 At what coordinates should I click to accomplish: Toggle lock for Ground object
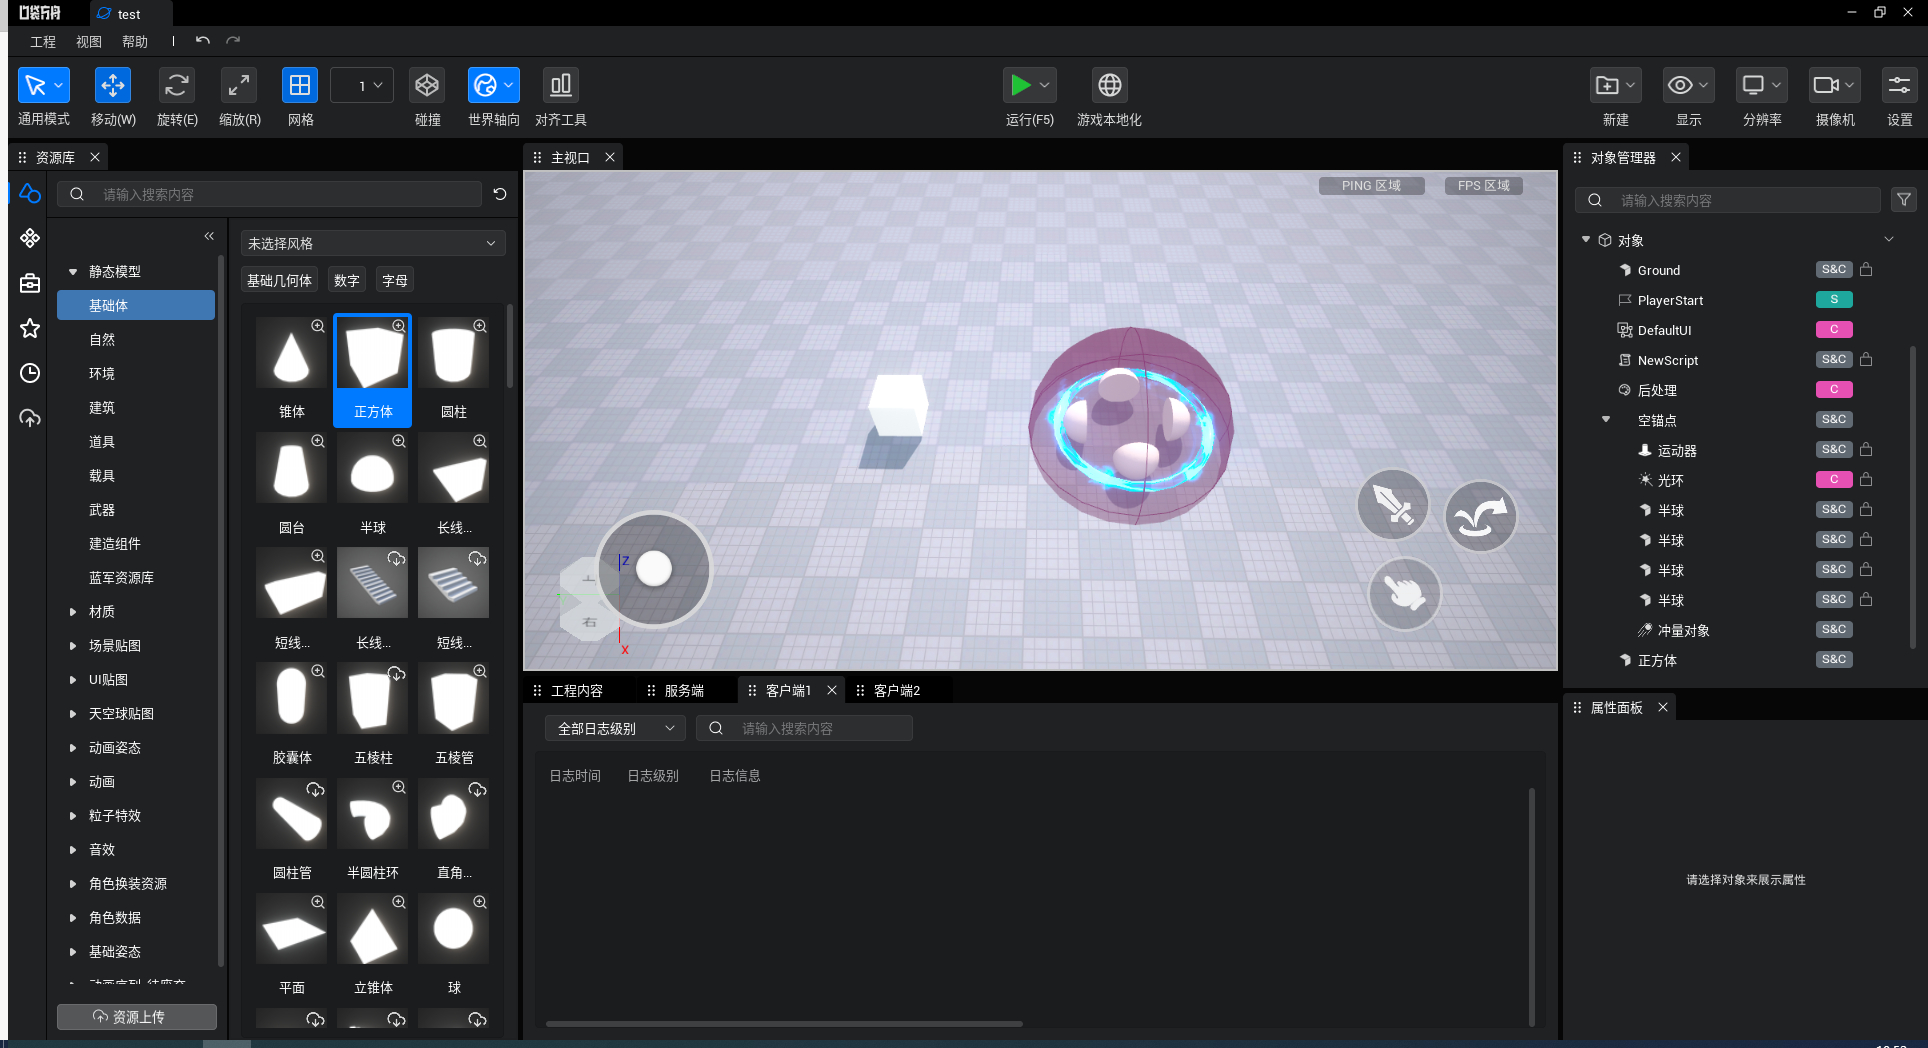point(1866,270)
